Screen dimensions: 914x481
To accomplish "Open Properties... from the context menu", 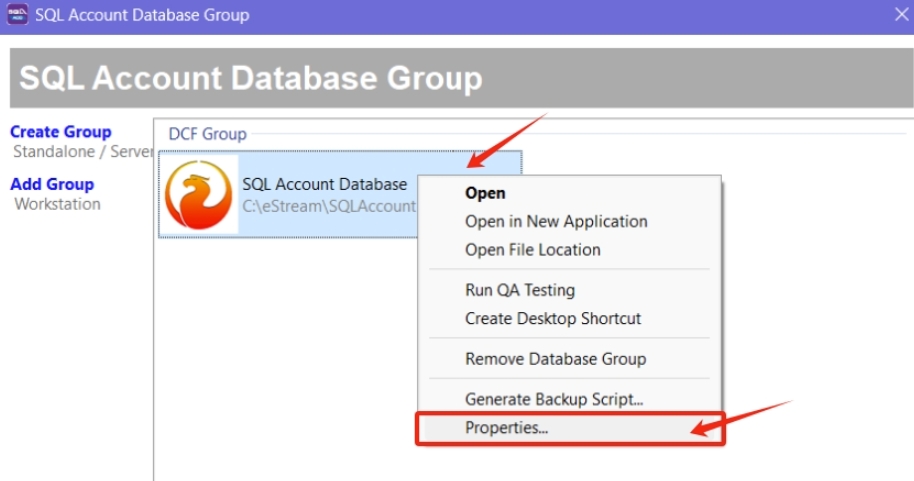I will pyautogui.click(x=506, y=427).
